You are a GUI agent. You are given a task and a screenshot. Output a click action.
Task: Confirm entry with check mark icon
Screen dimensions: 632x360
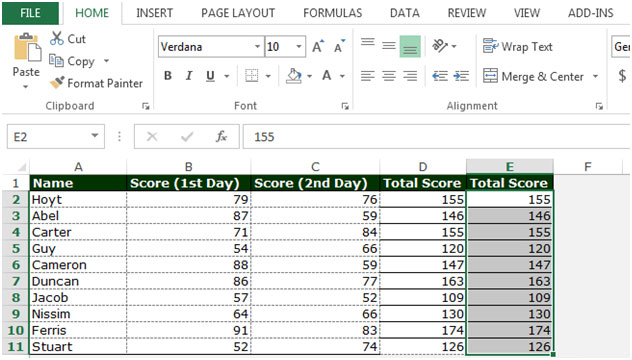point(187,137)
